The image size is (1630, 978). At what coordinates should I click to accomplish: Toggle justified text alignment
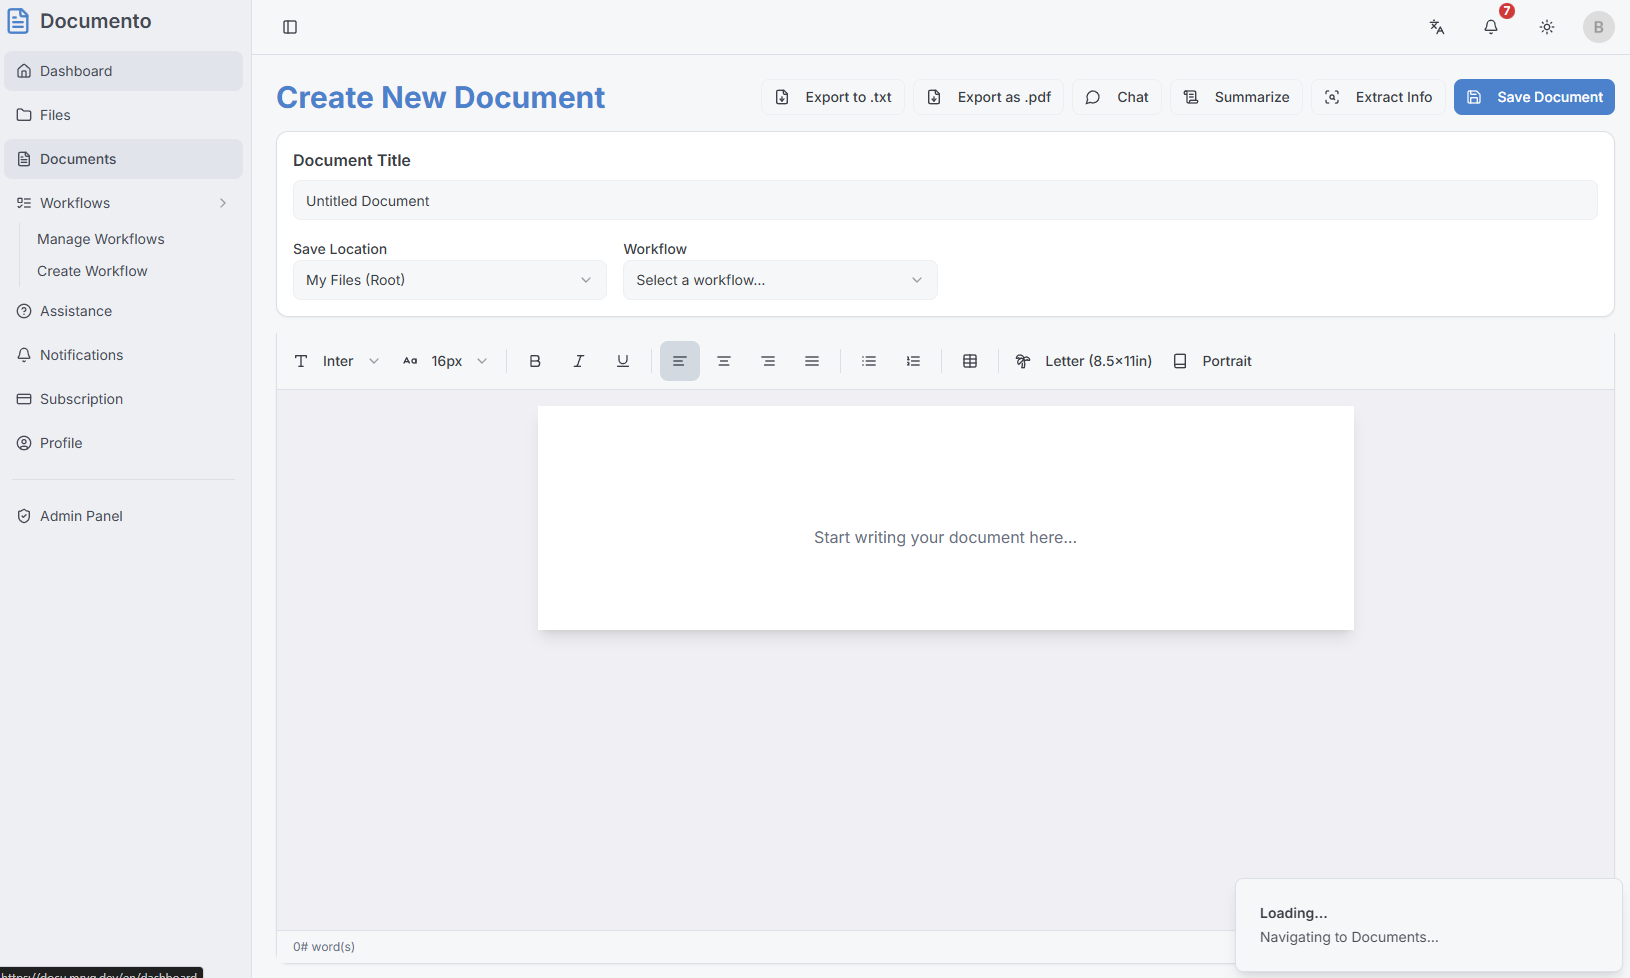click(812, 361)
